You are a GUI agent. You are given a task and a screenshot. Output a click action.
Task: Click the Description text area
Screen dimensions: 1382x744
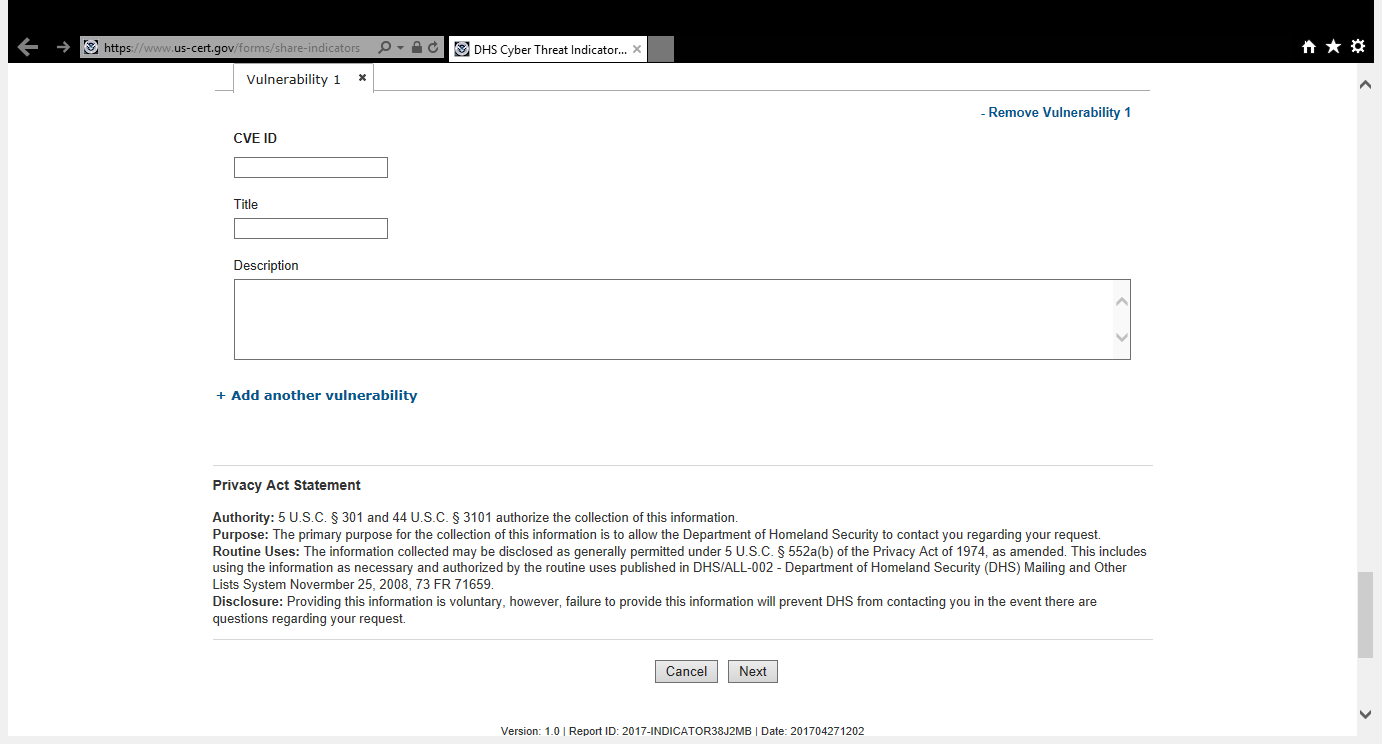pos(682,319)
